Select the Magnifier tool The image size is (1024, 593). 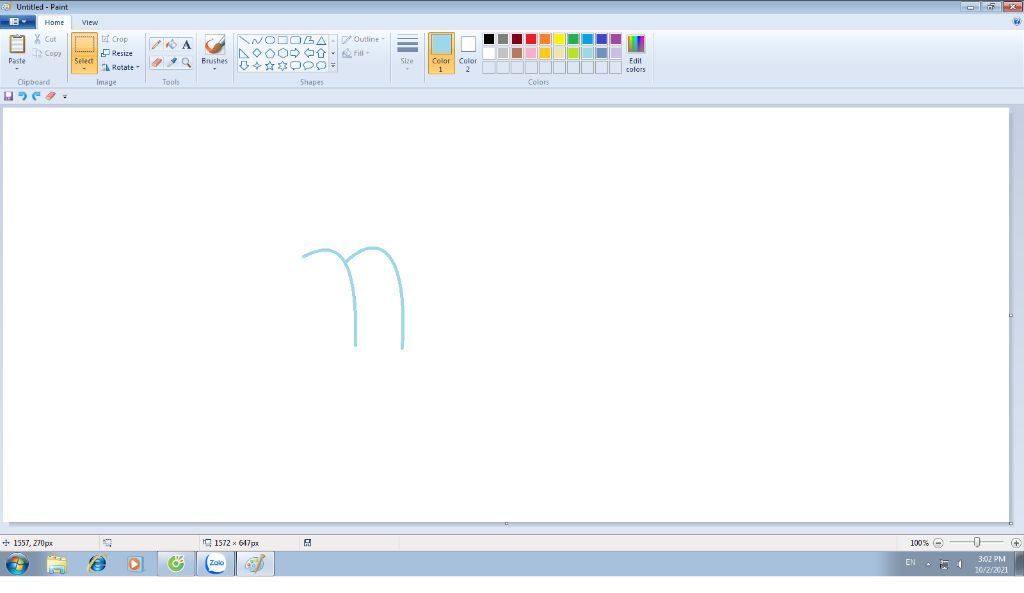pyautogui.click(x=186, y=63)
